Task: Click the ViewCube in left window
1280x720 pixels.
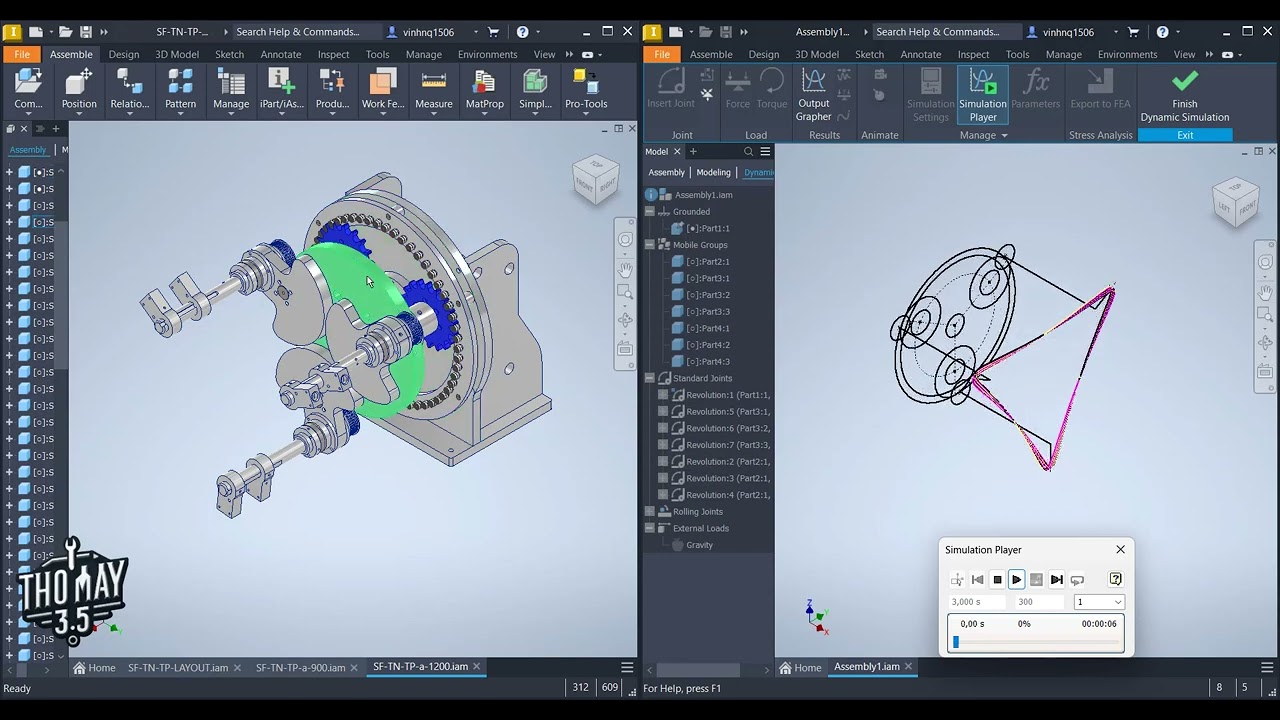Action: [596, 179]
